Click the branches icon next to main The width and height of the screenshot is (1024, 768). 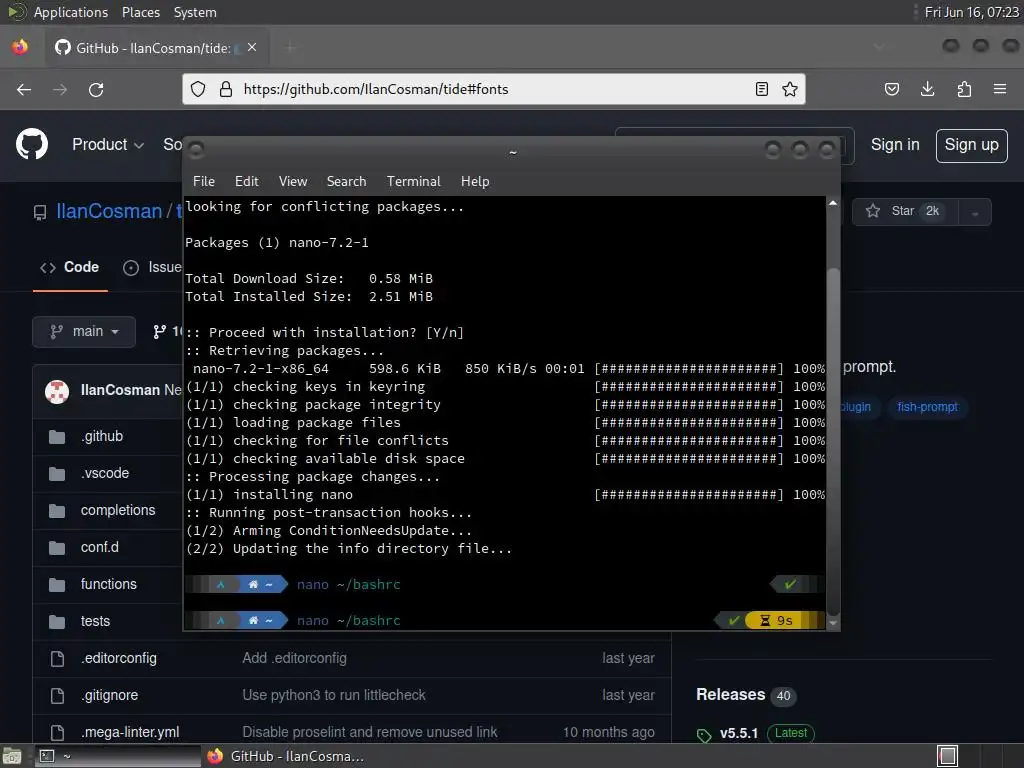tap(159, 332)
